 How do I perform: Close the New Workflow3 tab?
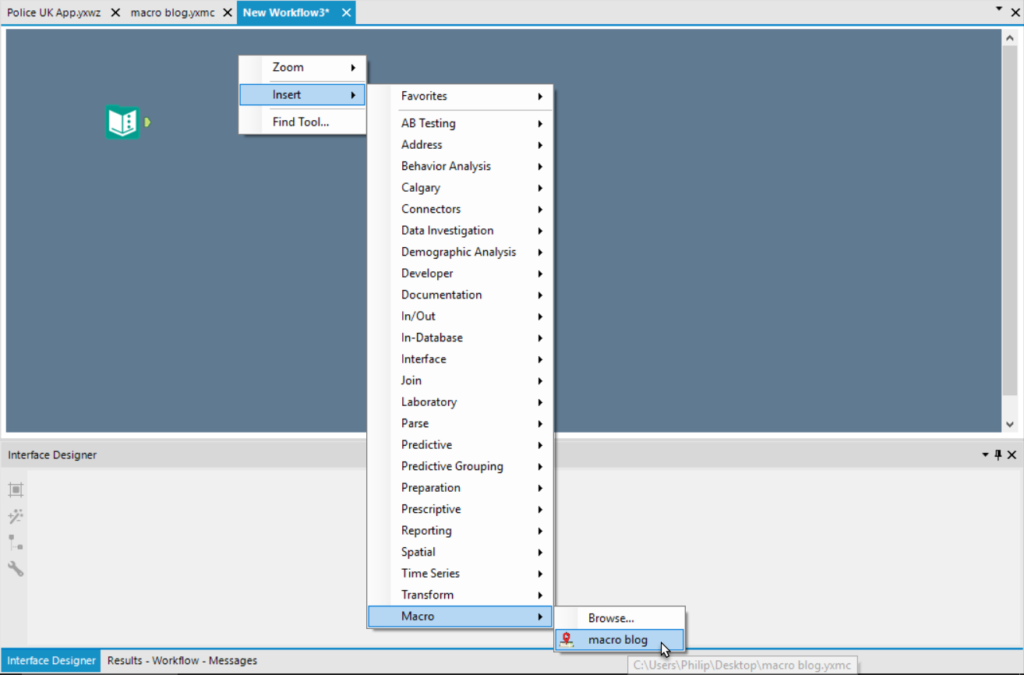[x=346, y=12]
